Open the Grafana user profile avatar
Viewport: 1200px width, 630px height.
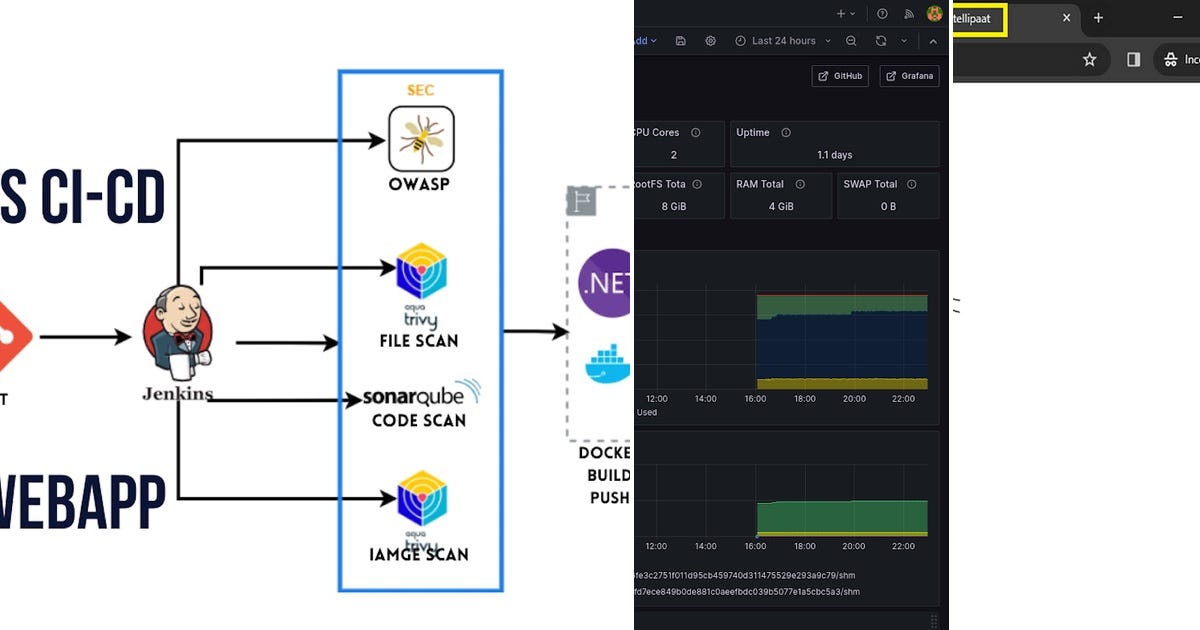coord(935,13)
